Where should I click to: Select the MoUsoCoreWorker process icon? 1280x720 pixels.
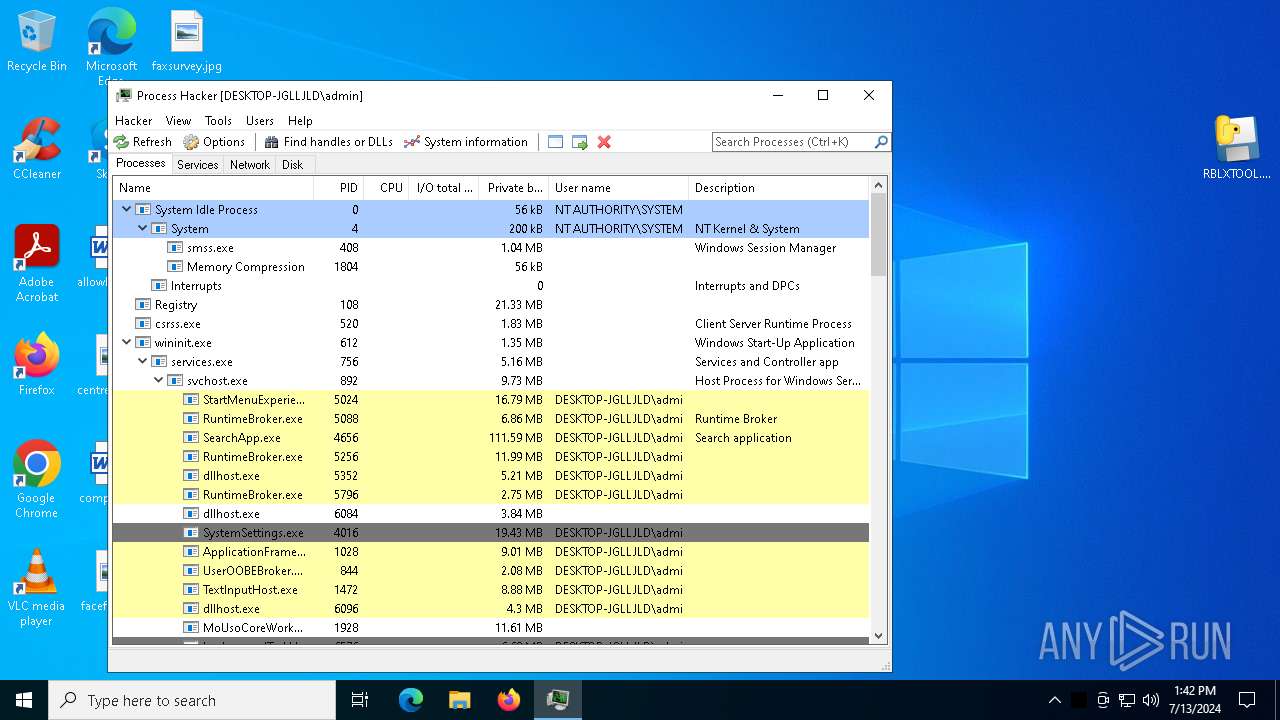tap(191, 628)
